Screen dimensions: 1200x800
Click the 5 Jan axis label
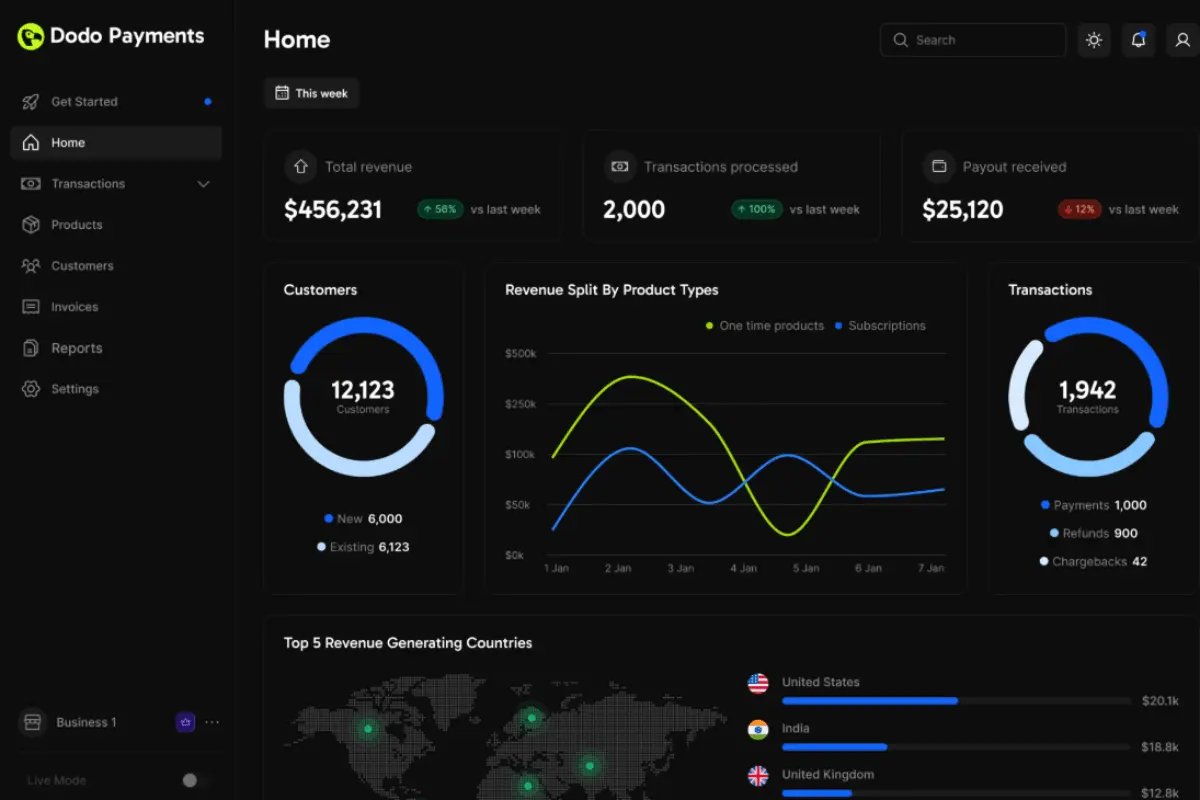(806, 568)
